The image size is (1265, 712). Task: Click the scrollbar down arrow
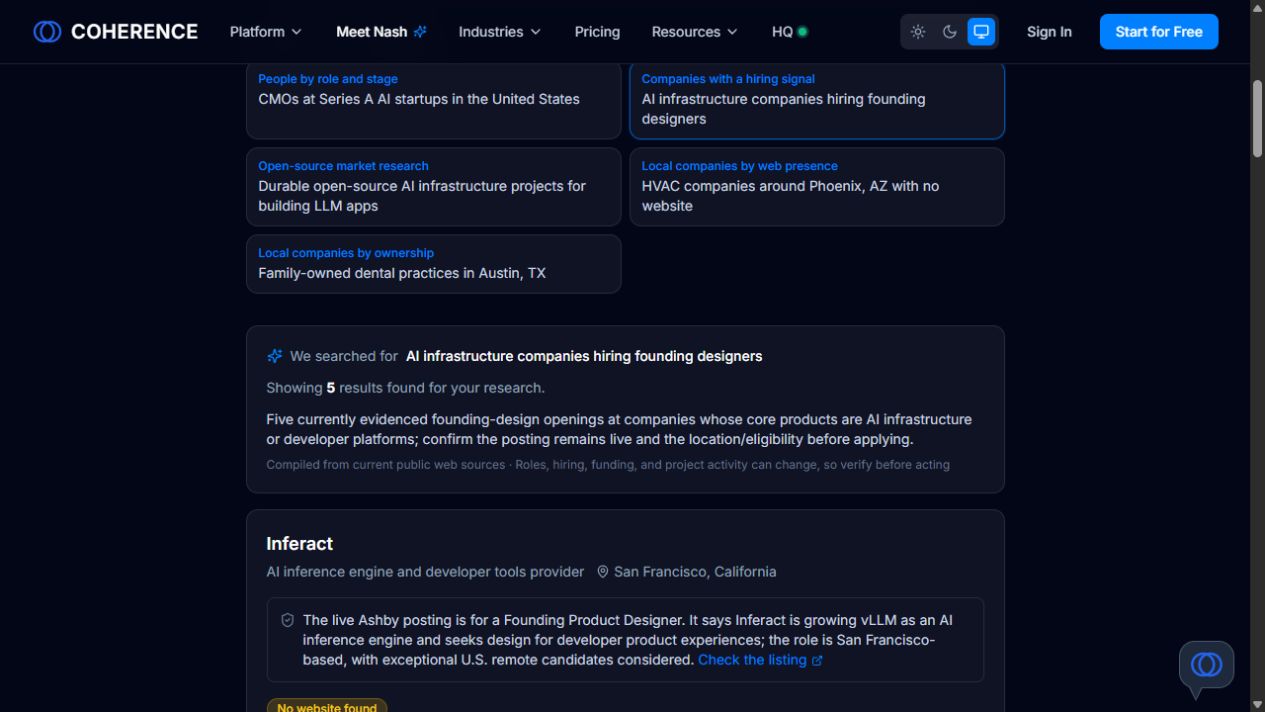tap(1257, 704)
